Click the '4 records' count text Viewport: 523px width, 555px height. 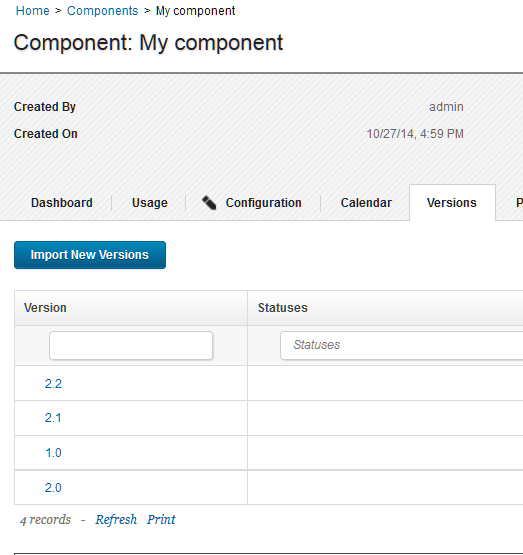pyautogui.click(x=45, y=520)
